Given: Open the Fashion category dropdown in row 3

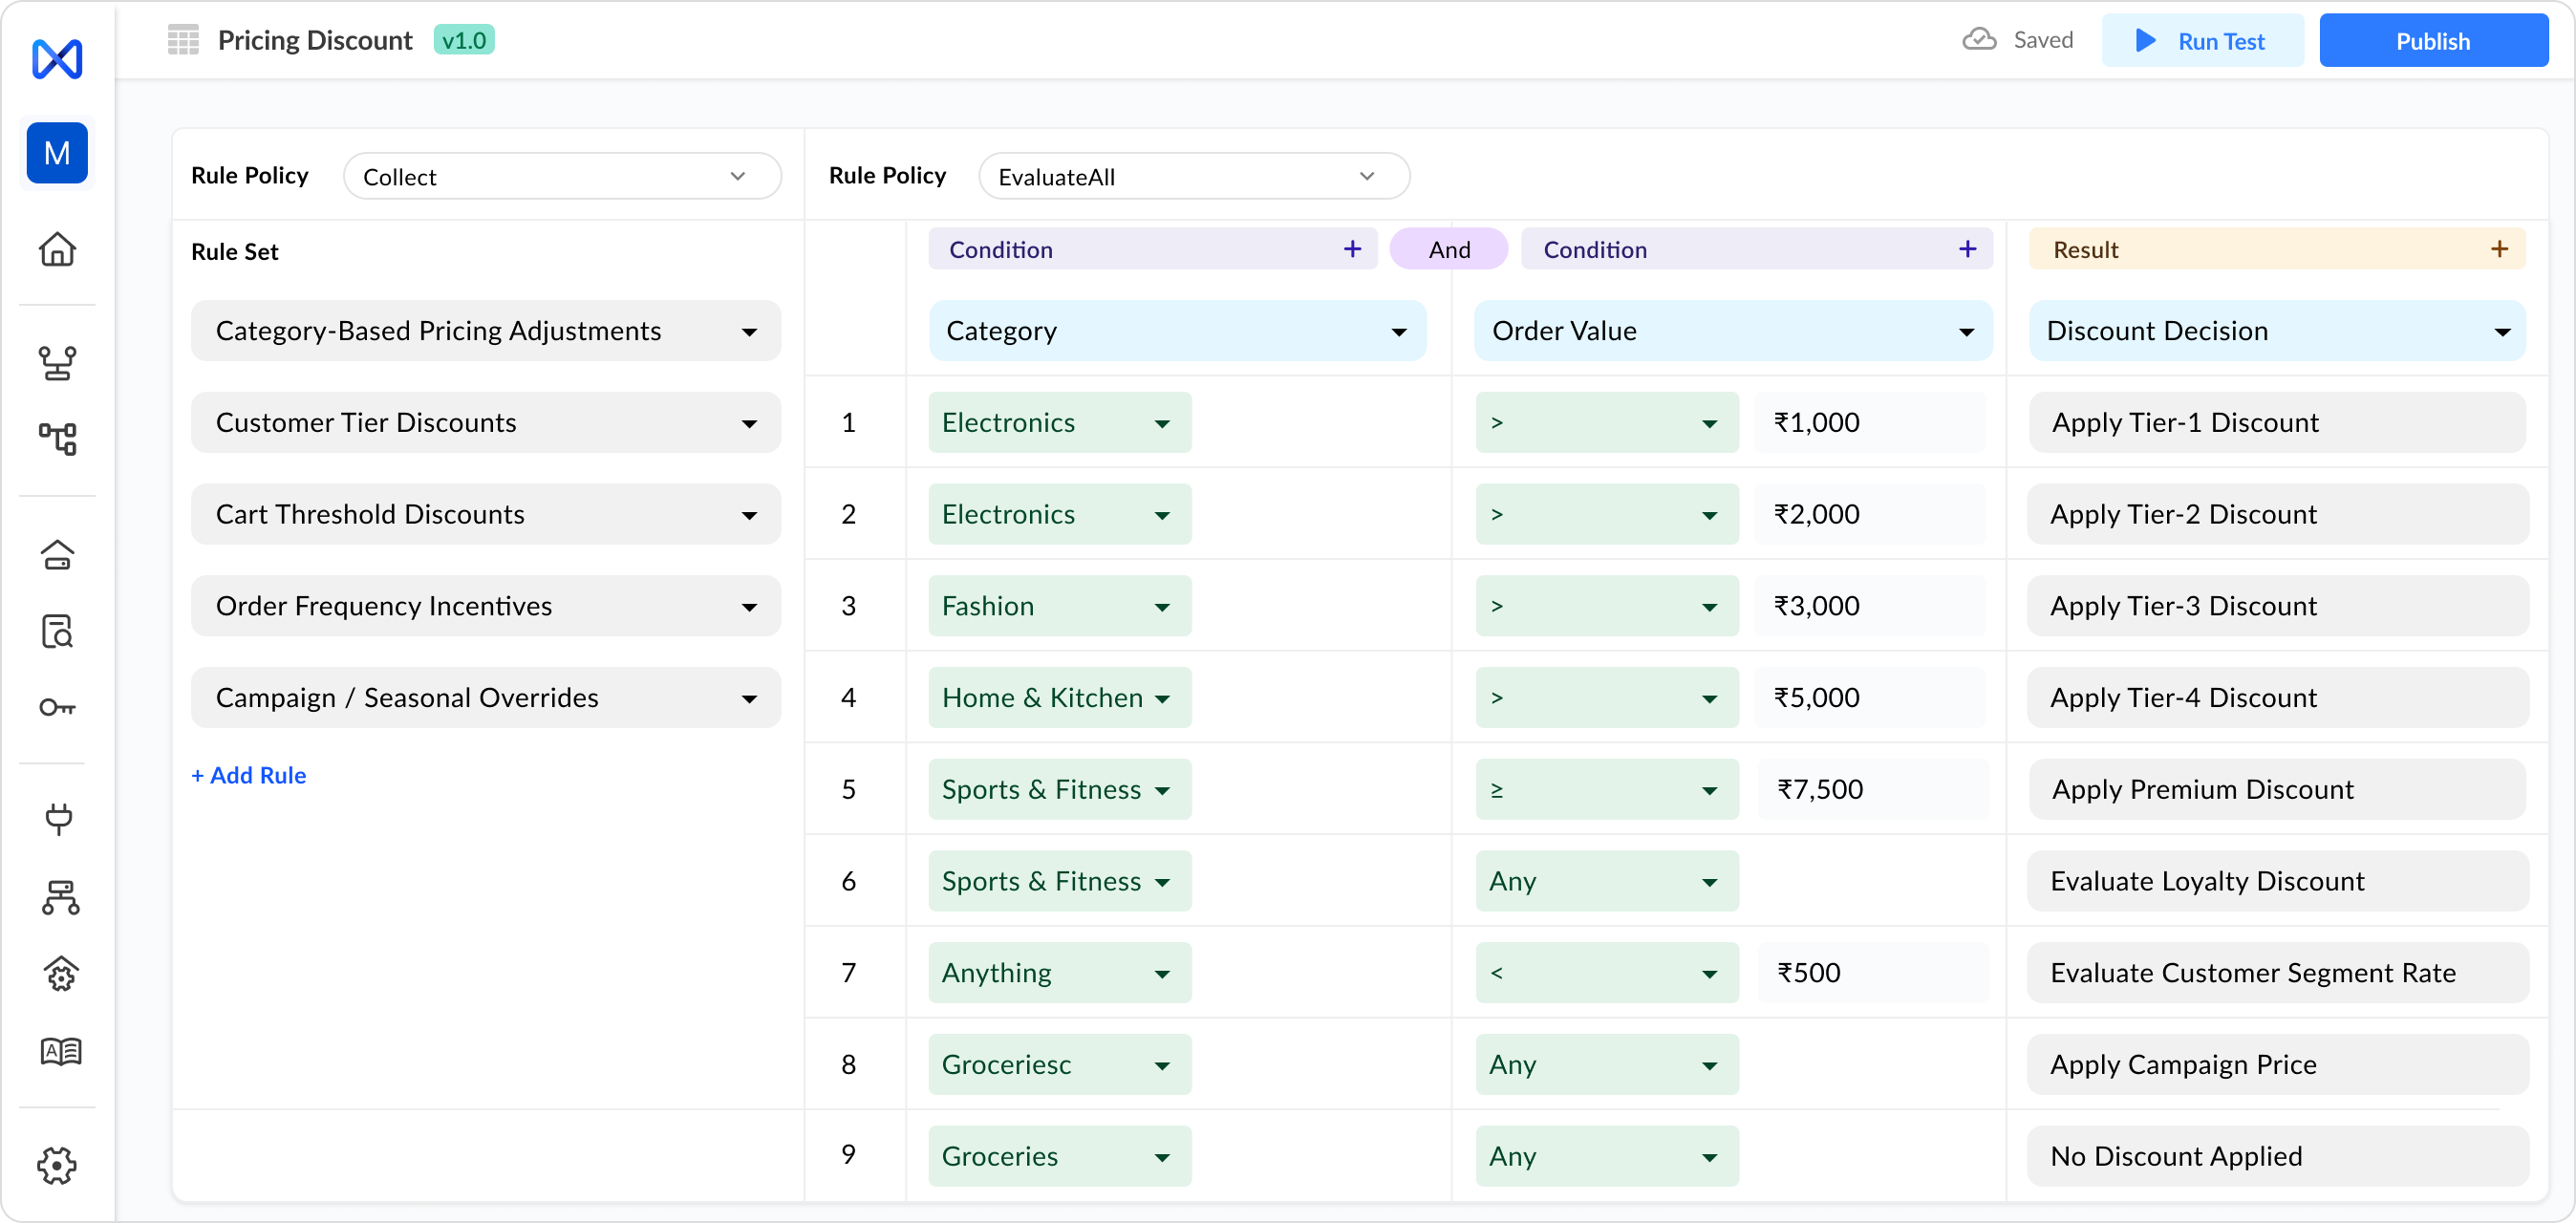Looking at the screenshot, I should point(1058,606).
